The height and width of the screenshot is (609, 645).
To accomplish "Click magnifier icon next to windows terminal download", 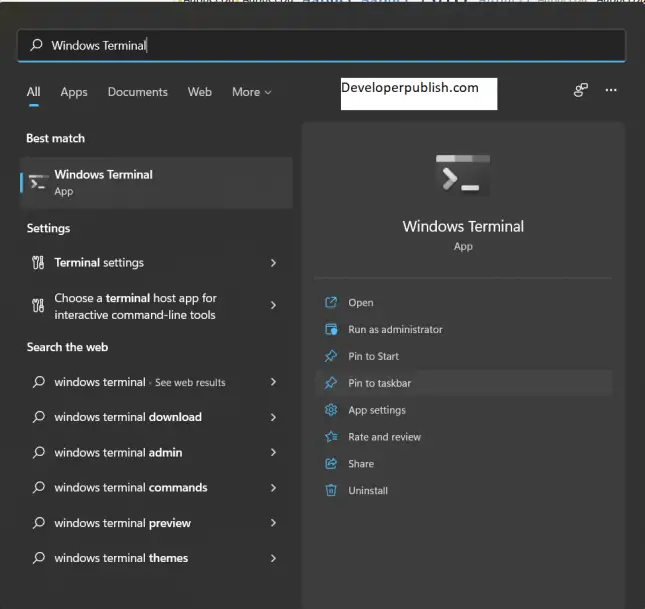I will tap(39, 417).
